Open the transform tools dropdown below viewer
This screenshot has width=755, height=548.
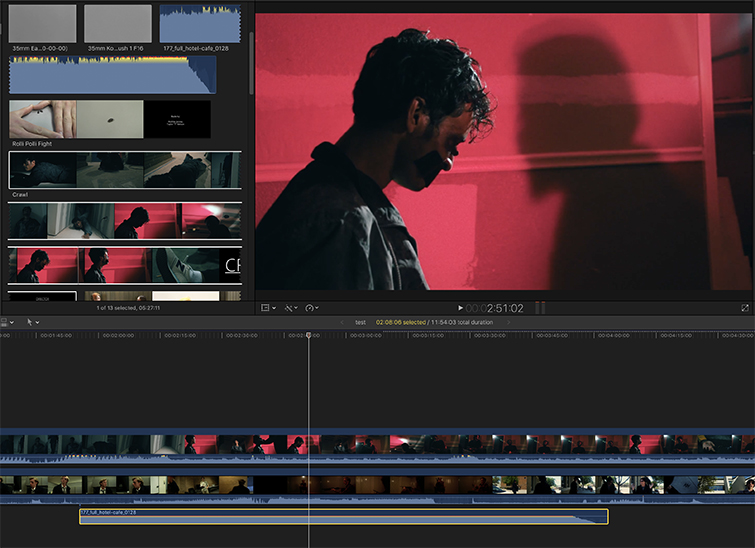[x=267, y=308]
